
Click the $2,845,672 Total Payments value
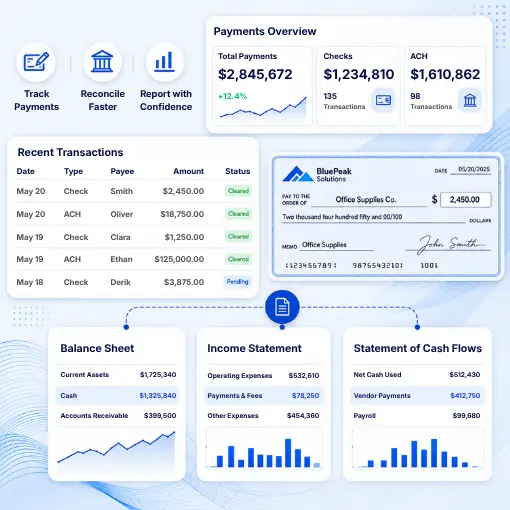click(x=255, y=74)
